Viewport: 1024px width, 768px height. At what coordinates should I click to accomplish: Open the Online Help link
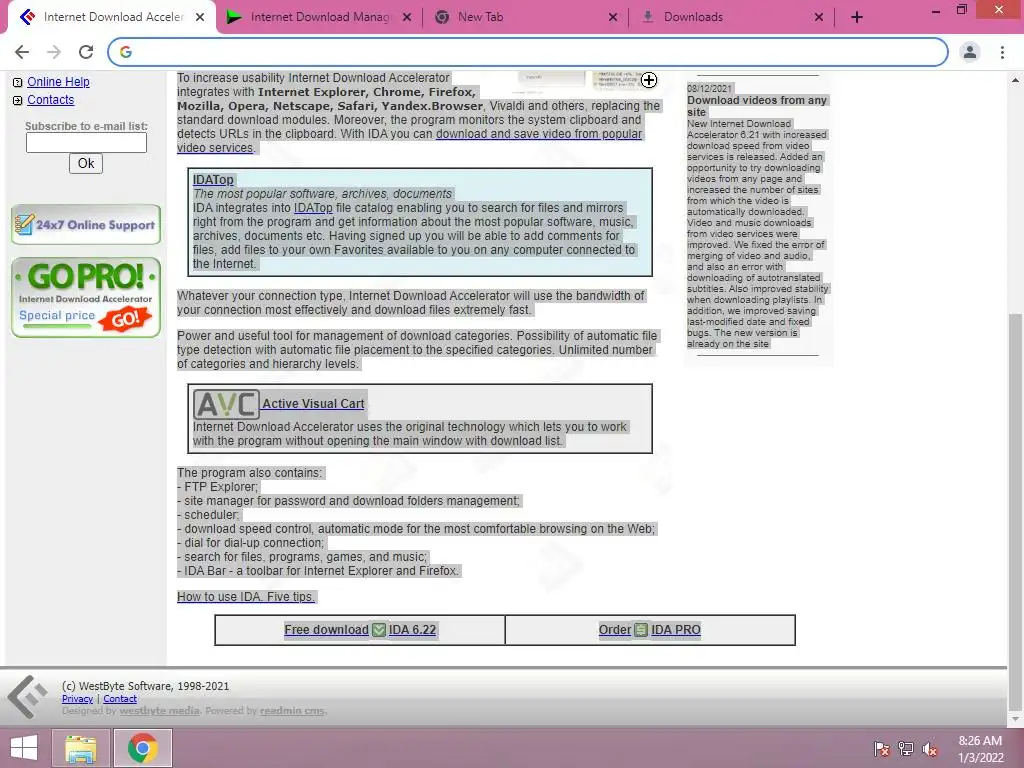[x=58, y=82]
